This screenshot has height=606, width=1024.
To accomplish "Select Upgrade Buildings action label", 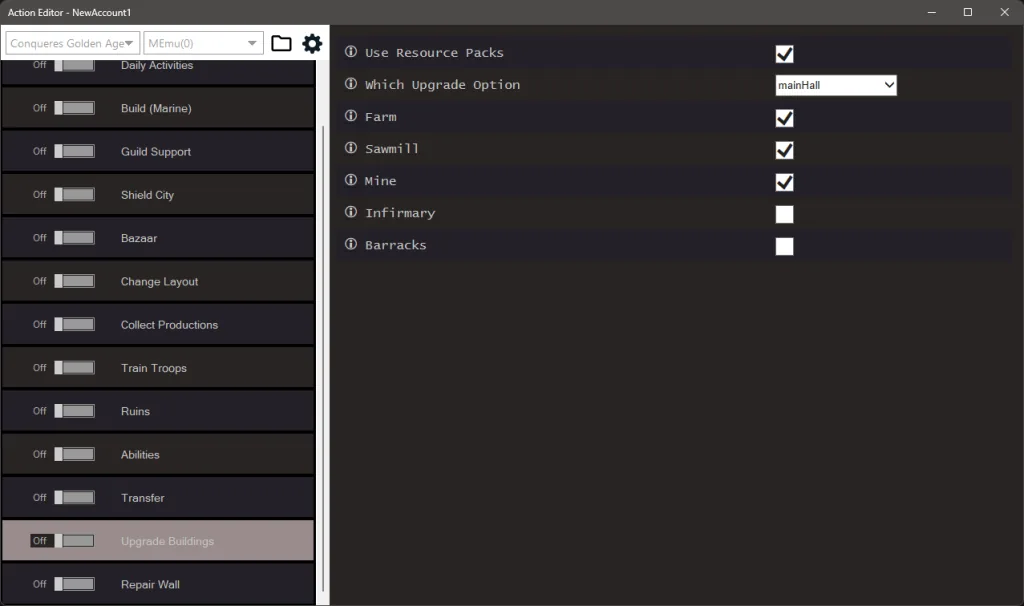I will click(x=167, y=541).
